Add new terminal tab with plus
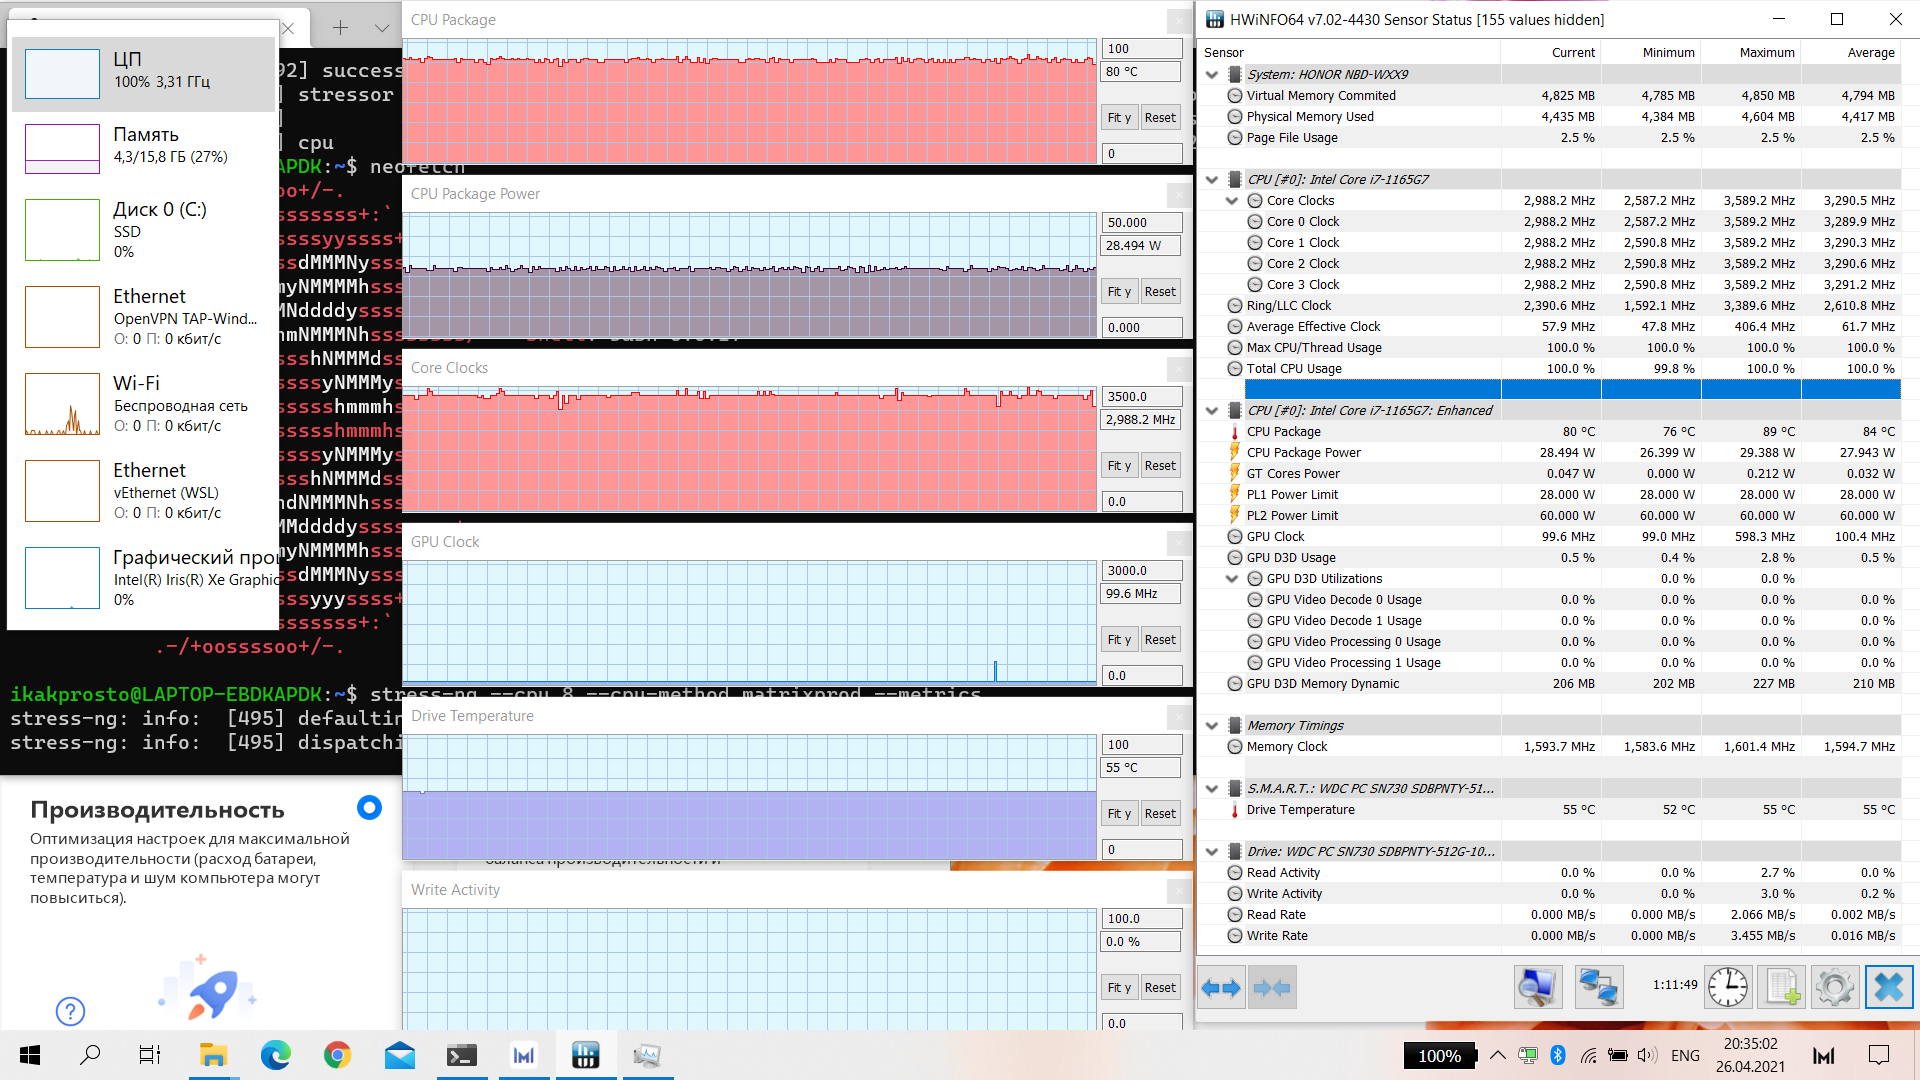This screenshot has height=1080, width=1920. [340, 28]
